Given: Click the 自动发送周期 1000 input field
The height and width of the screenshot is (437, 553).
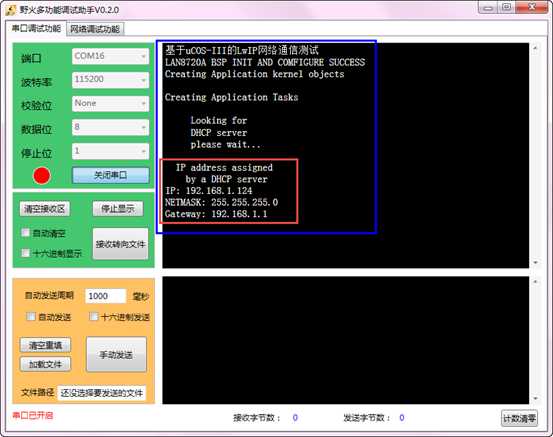Looking at the screenshot, I should click(105, 296).
